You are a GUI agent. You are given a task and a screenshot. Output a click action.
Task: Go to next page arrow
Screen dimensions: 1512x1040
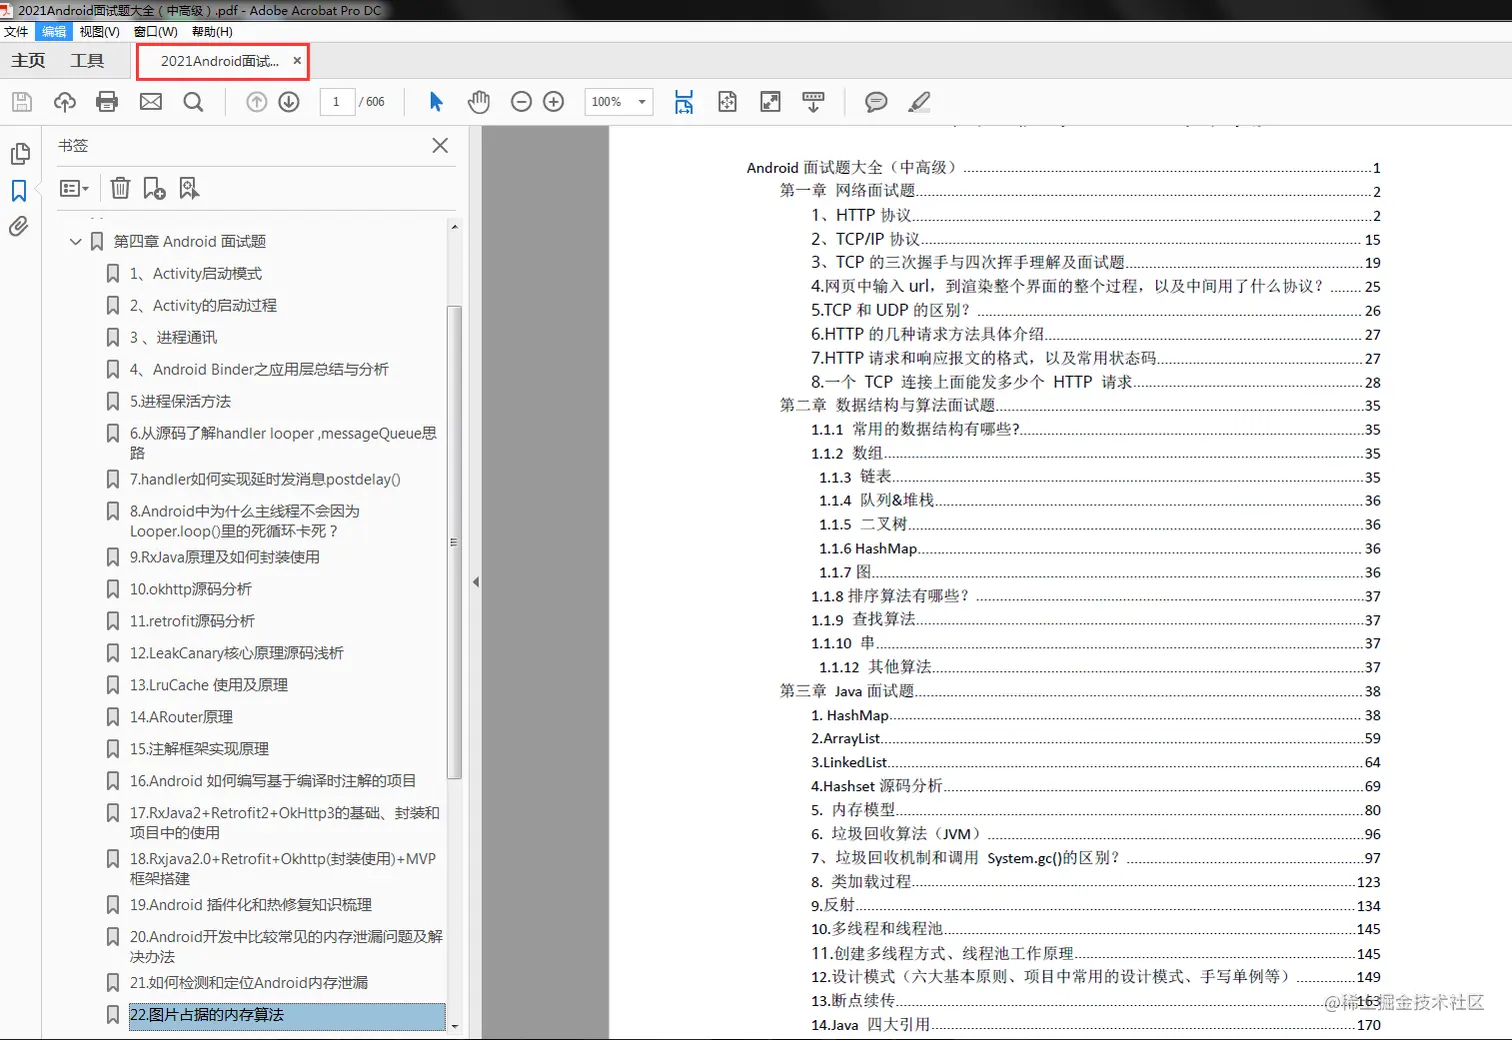coord(289,102)
